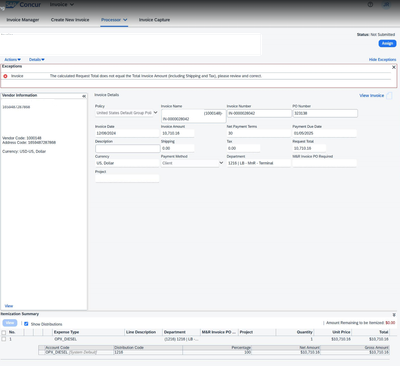Open the Actions dropdown menu

[12, 60]
